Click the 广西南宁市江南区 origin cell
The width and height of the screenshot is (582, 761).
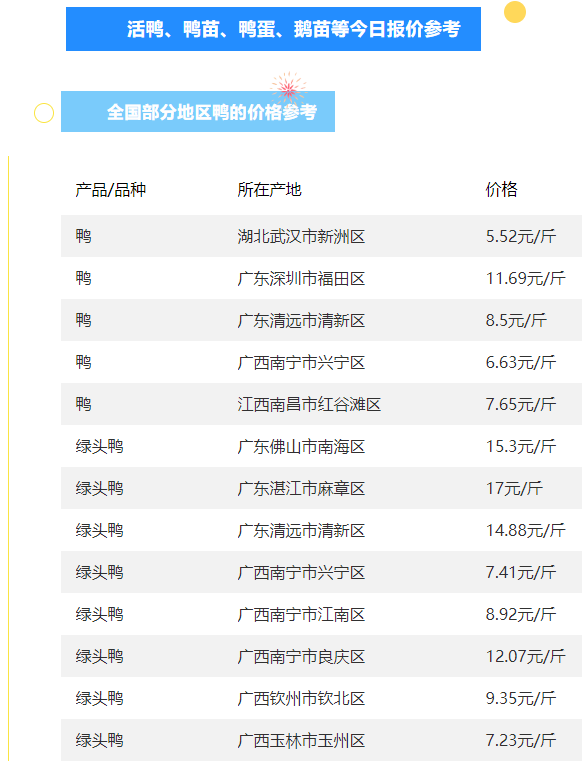tap(301, 614)
